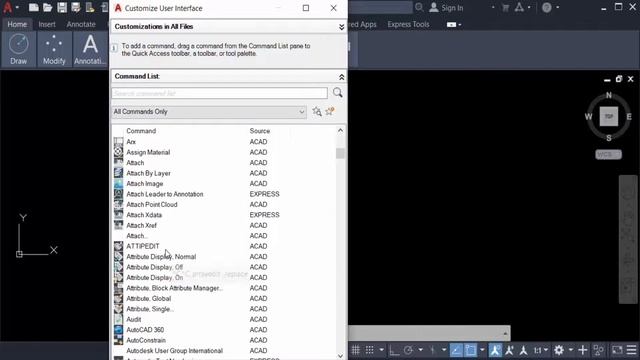640x360 pixels.
Task: Select Autodesk User Group International row
Action: tap(224, 351)
